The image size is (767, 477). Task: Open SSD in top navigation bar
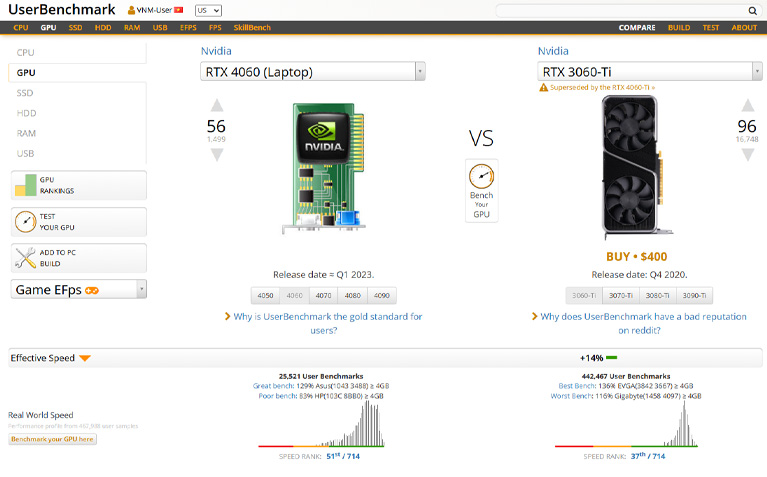pyautogui.click(x=75, y=28)
